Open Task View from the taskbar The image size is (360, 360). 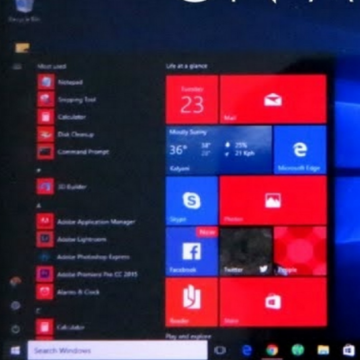click(x=220, y=350)
